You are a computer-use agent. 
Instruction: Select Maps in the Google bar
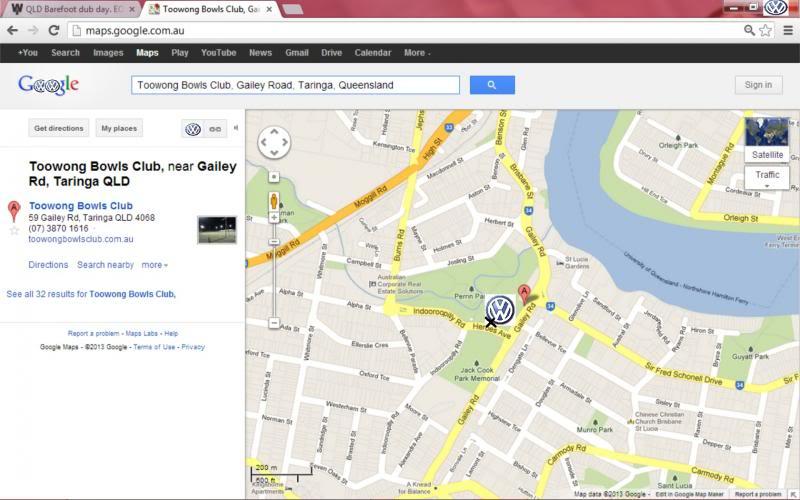point(147,53)
